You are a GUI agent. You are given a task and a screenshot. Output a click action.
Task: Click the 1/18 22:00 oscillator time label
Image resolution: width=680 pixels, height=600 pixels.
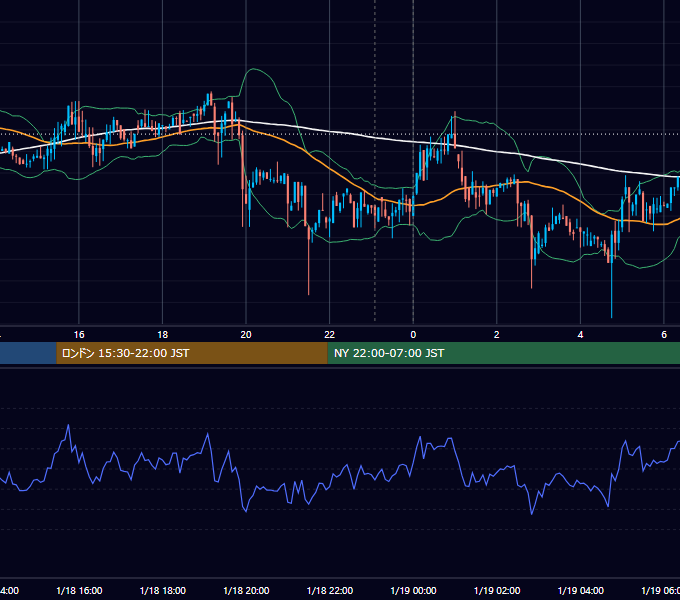tap(330, 591)
